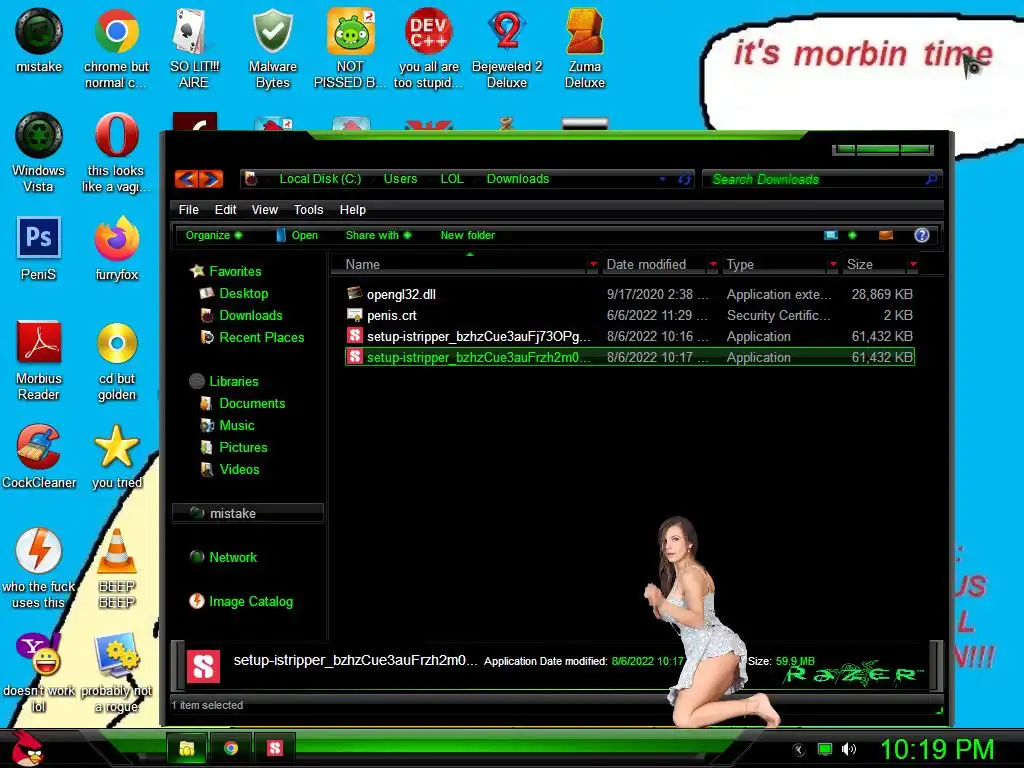Select the Music library
1024x768 pixels.
pos(236,426)
